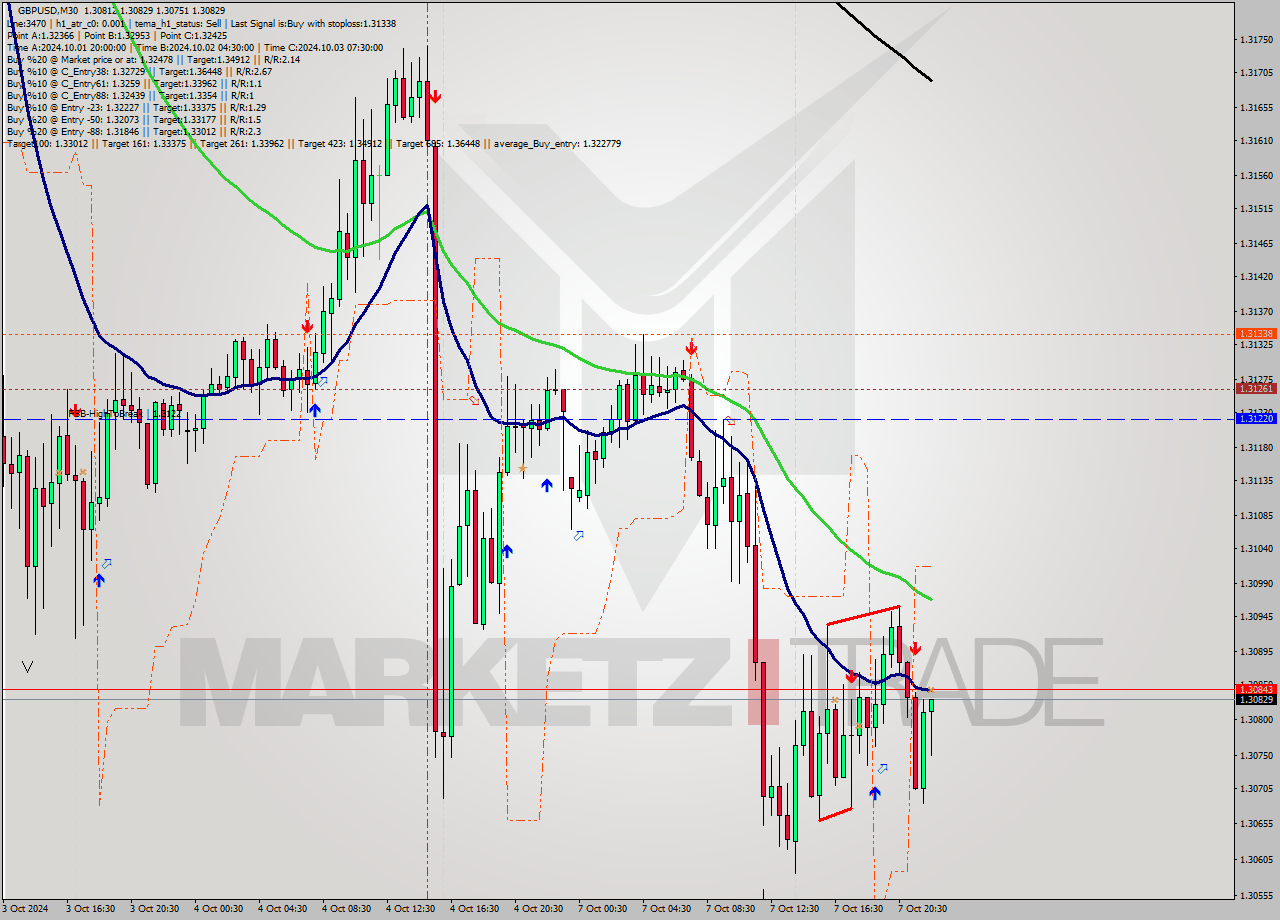Click the black diagonal line in the top right corner
The width and height of the screenshot is (1280, 920).
click(x=884, y=40)
